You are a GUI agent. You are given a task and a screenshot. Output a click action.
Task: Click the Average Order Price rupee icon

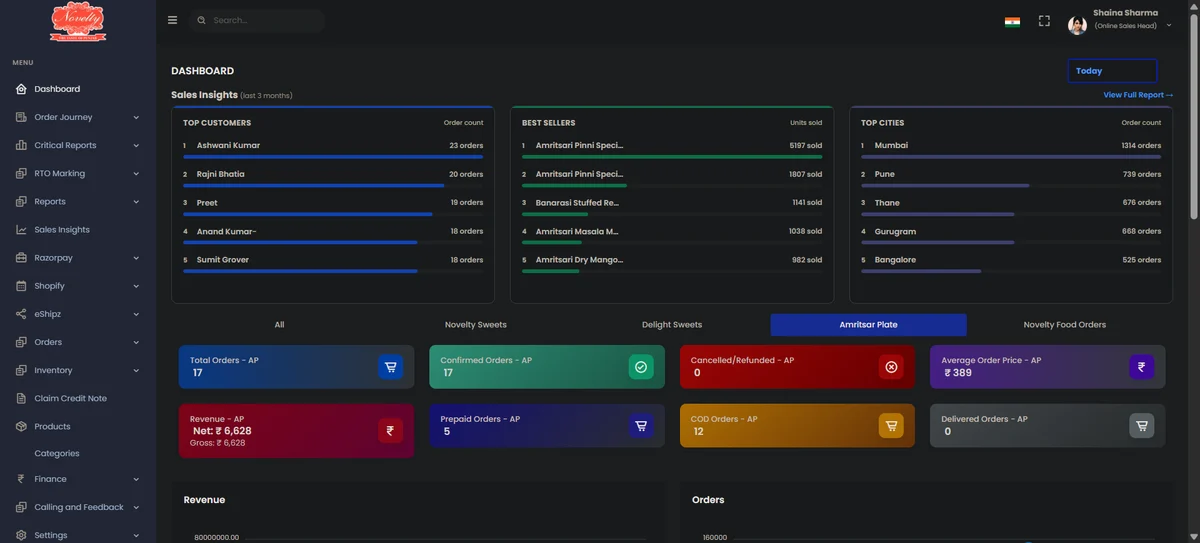[x=1142, y=367]
